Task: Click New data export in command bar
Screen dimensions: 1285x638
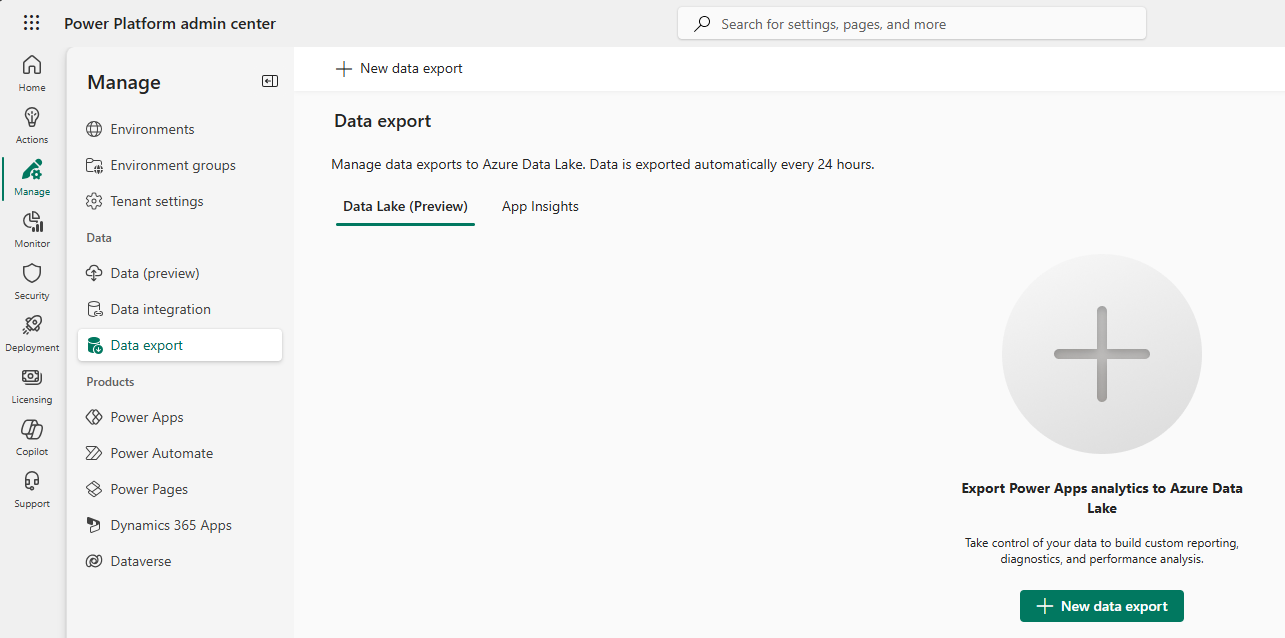Action: point(399,68)
